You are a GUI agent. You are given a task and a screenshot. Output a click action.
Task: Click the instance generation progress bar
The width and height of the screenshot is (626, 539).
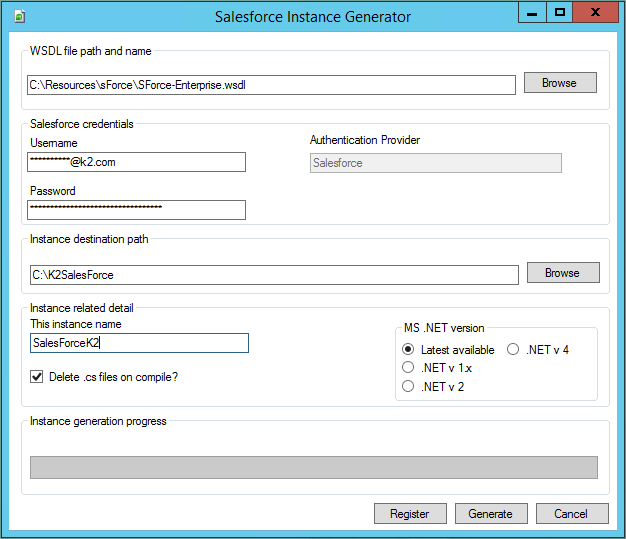pos(314,467)
